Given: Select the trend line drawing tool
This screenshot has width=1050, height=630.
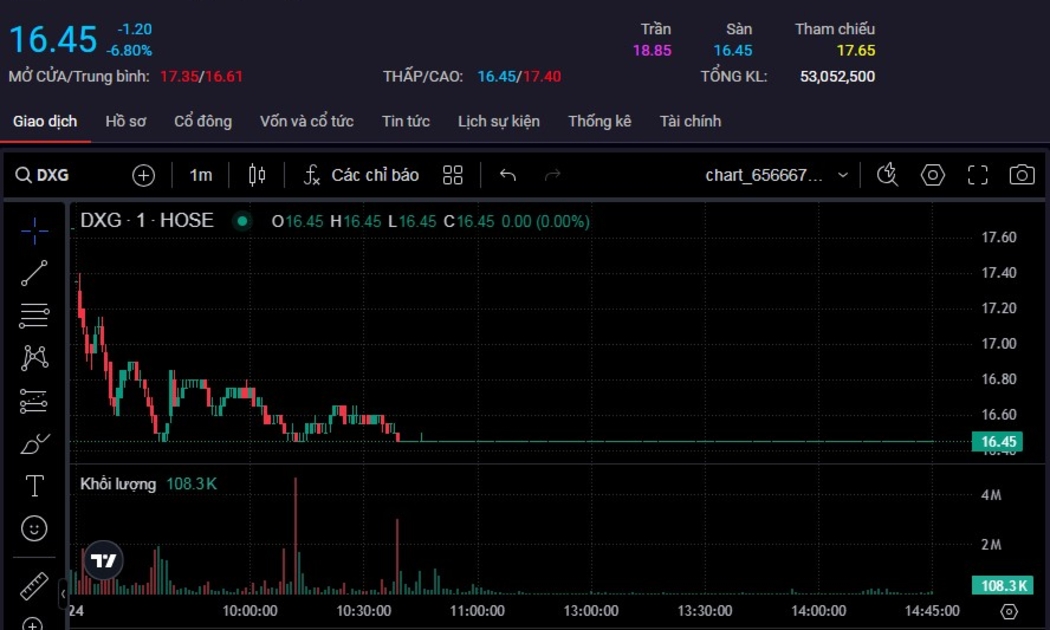Looking at the screenshot, I should click(x=34, y=273).
